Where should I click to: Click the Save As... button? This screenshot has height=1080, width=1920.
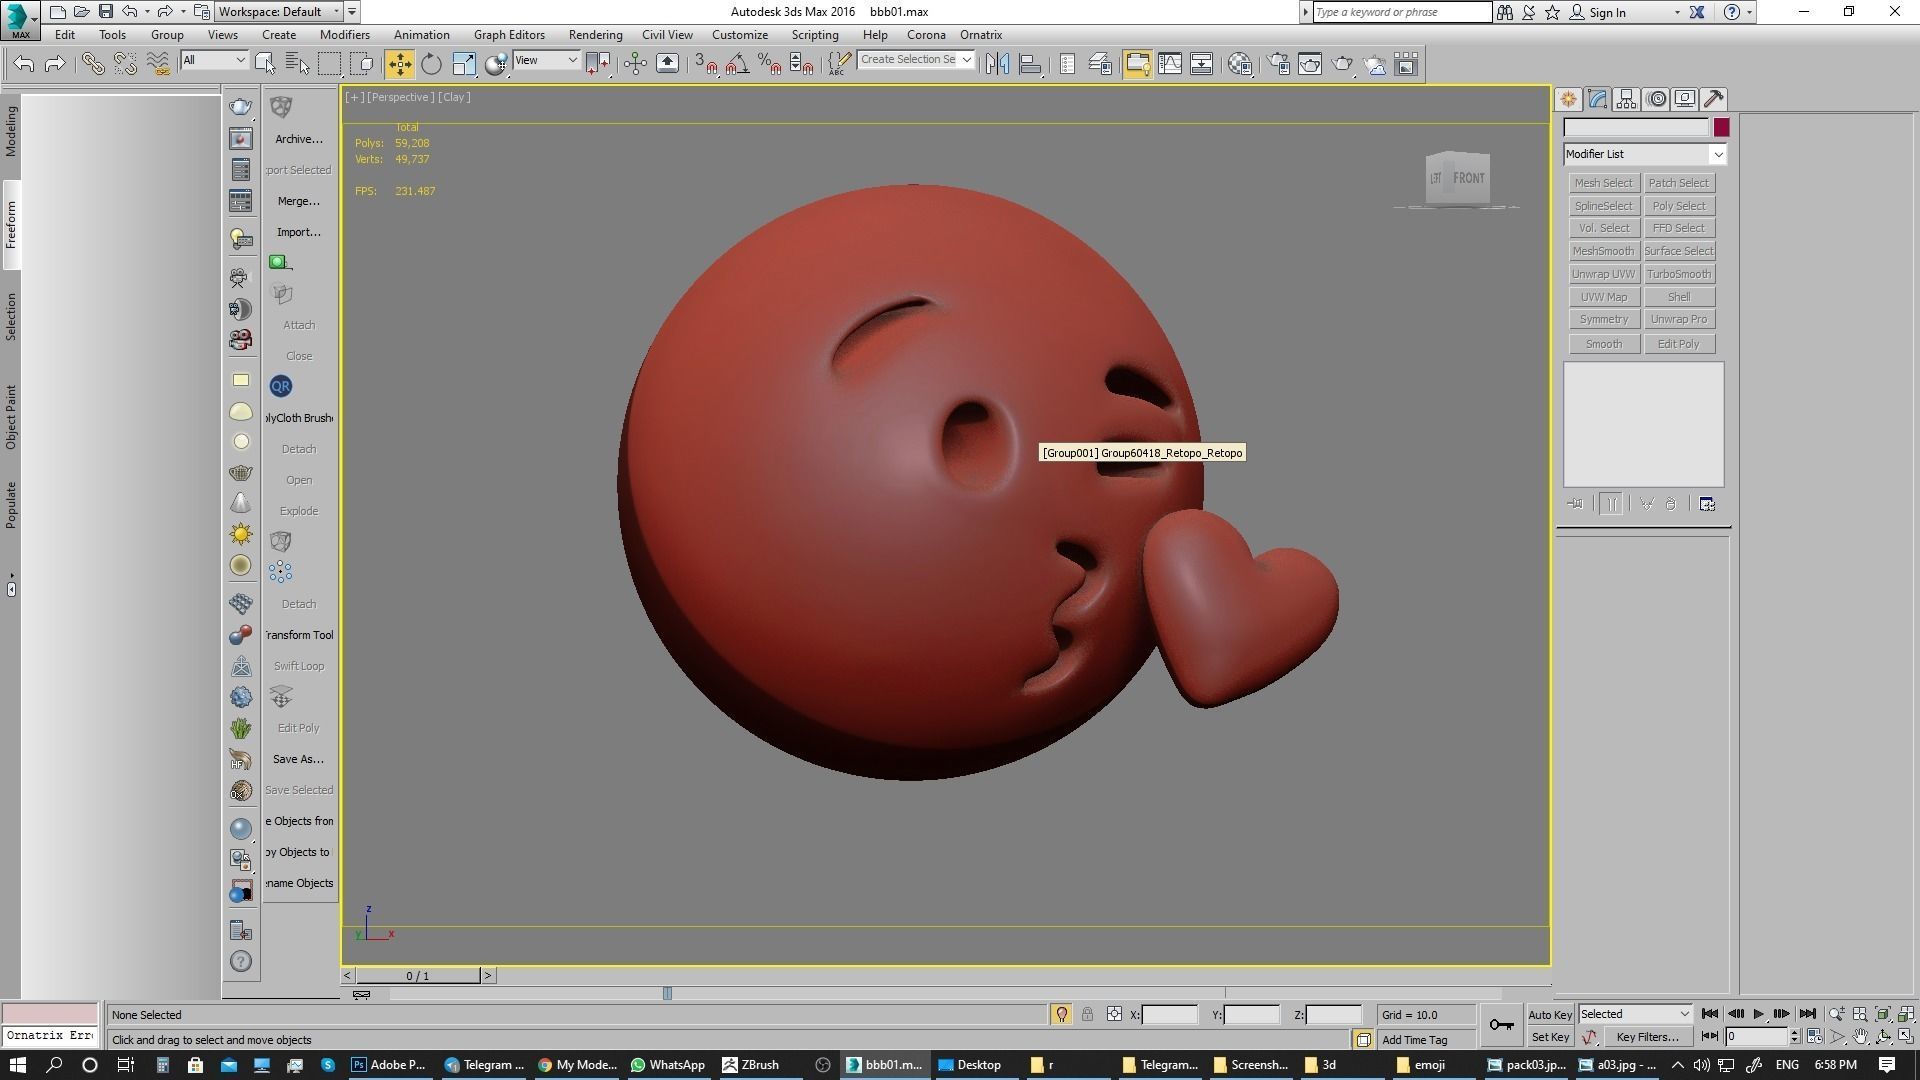pyautogui.click(x=298, y=759)
